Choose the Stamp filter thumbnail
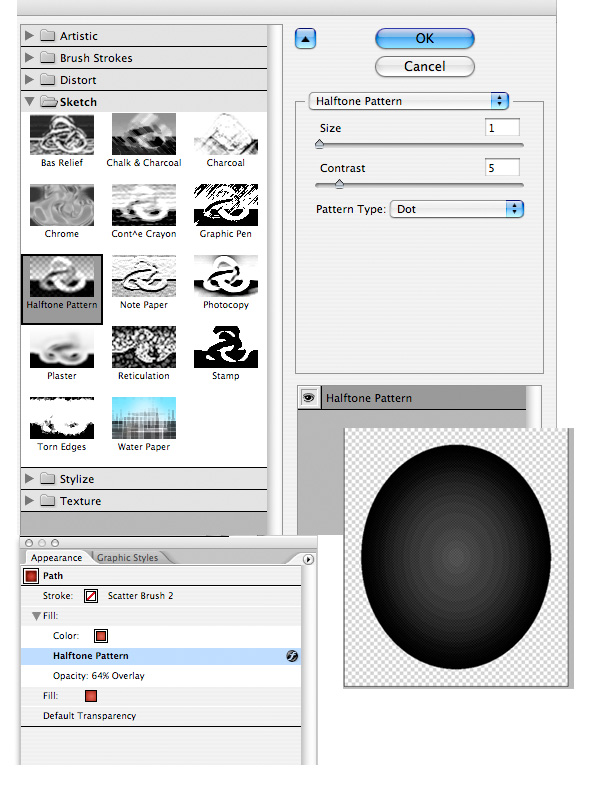Viewport: 600px width, 800px height. pos(226,347)
